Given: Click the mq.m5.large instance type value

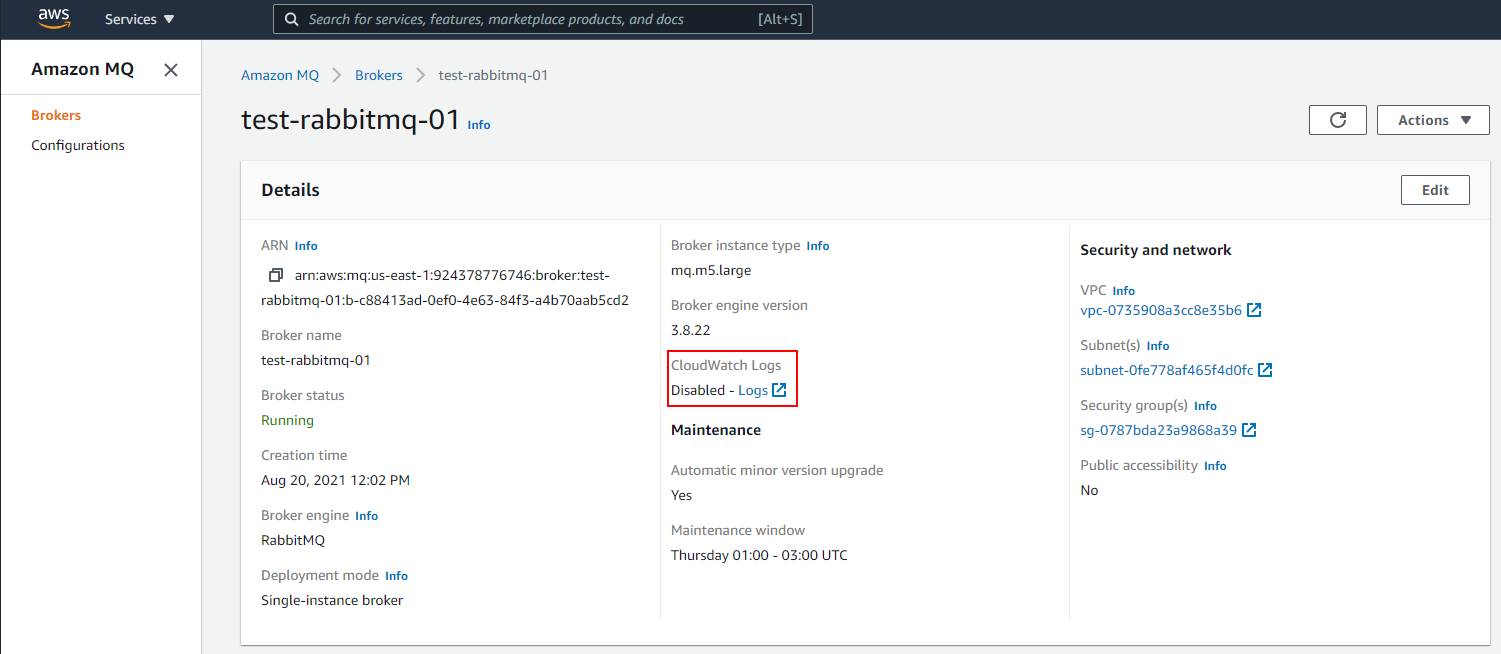Looking at the screenshot, I should [x=711, y=270].
